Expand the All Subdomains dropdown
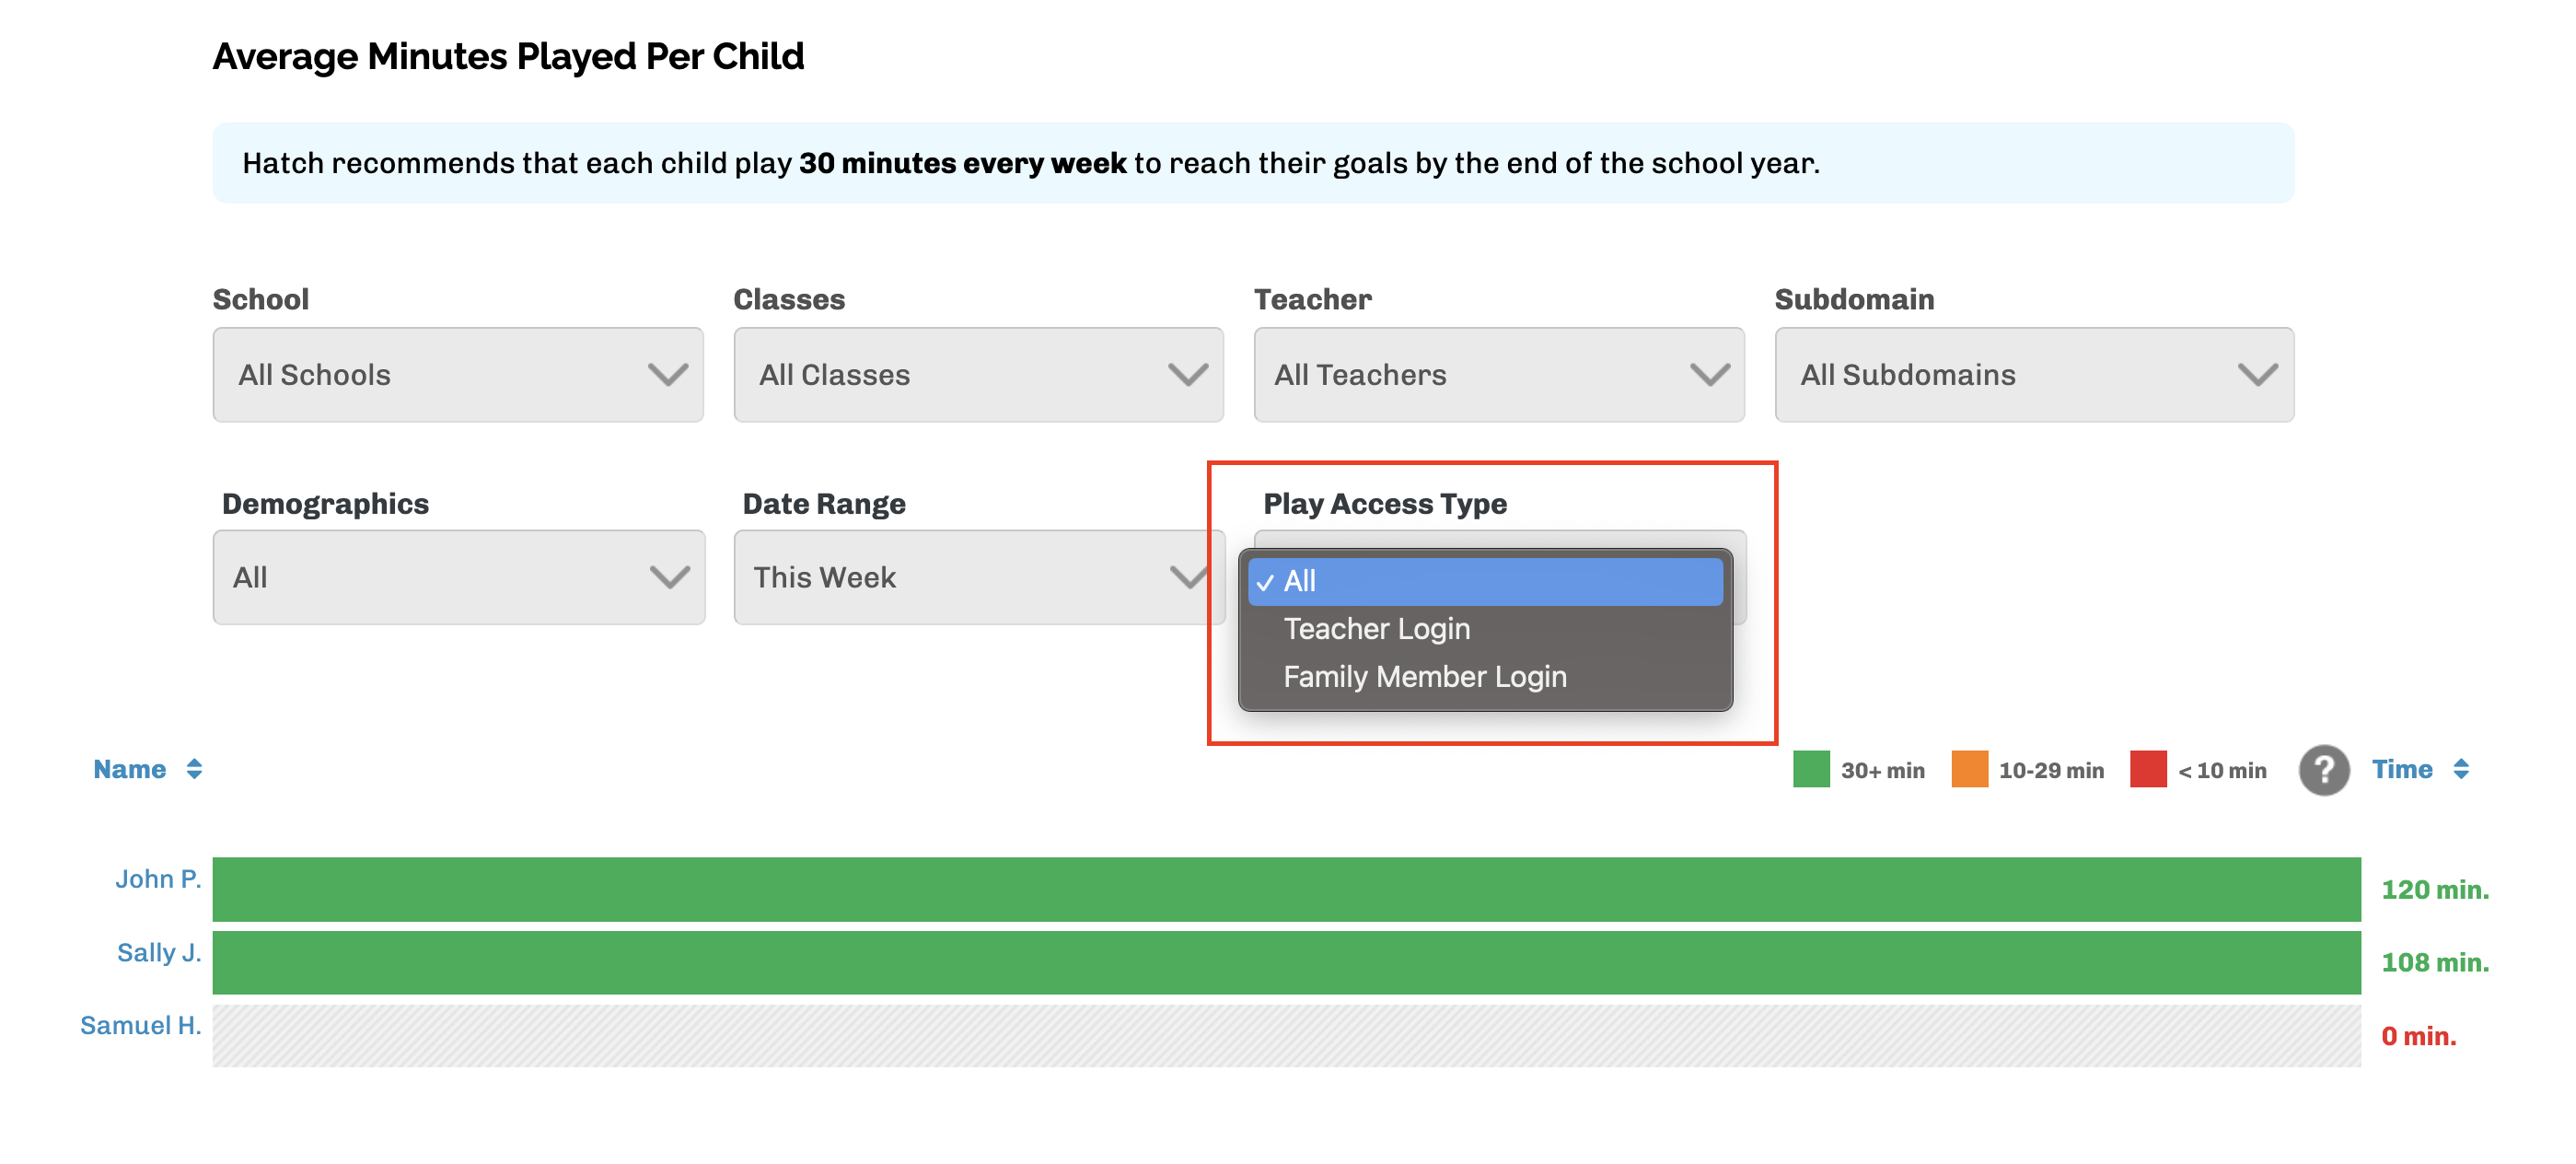2576x1164 pixels. pos(2034,374)
